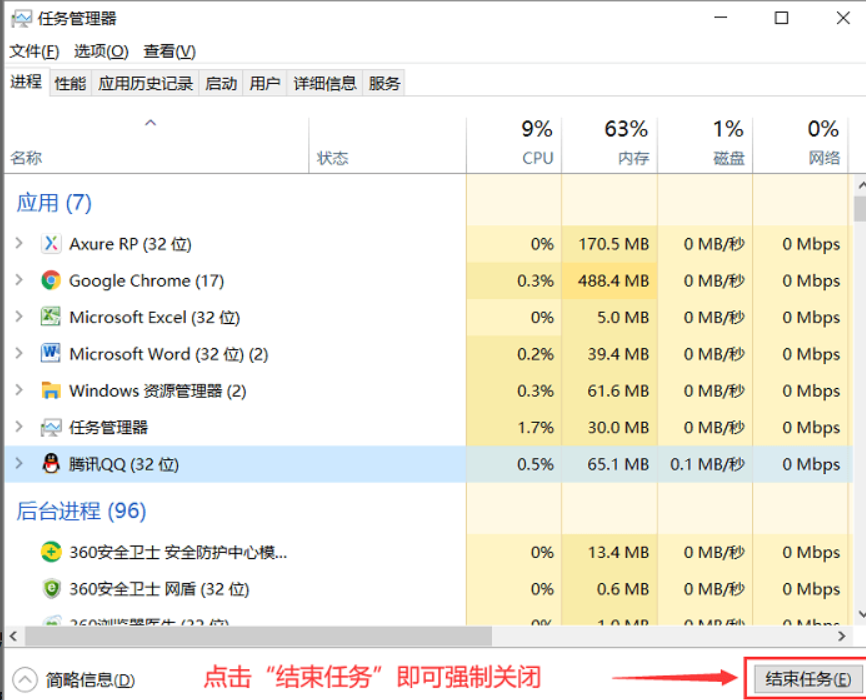Click the 结束任务 button

(807, 679)
